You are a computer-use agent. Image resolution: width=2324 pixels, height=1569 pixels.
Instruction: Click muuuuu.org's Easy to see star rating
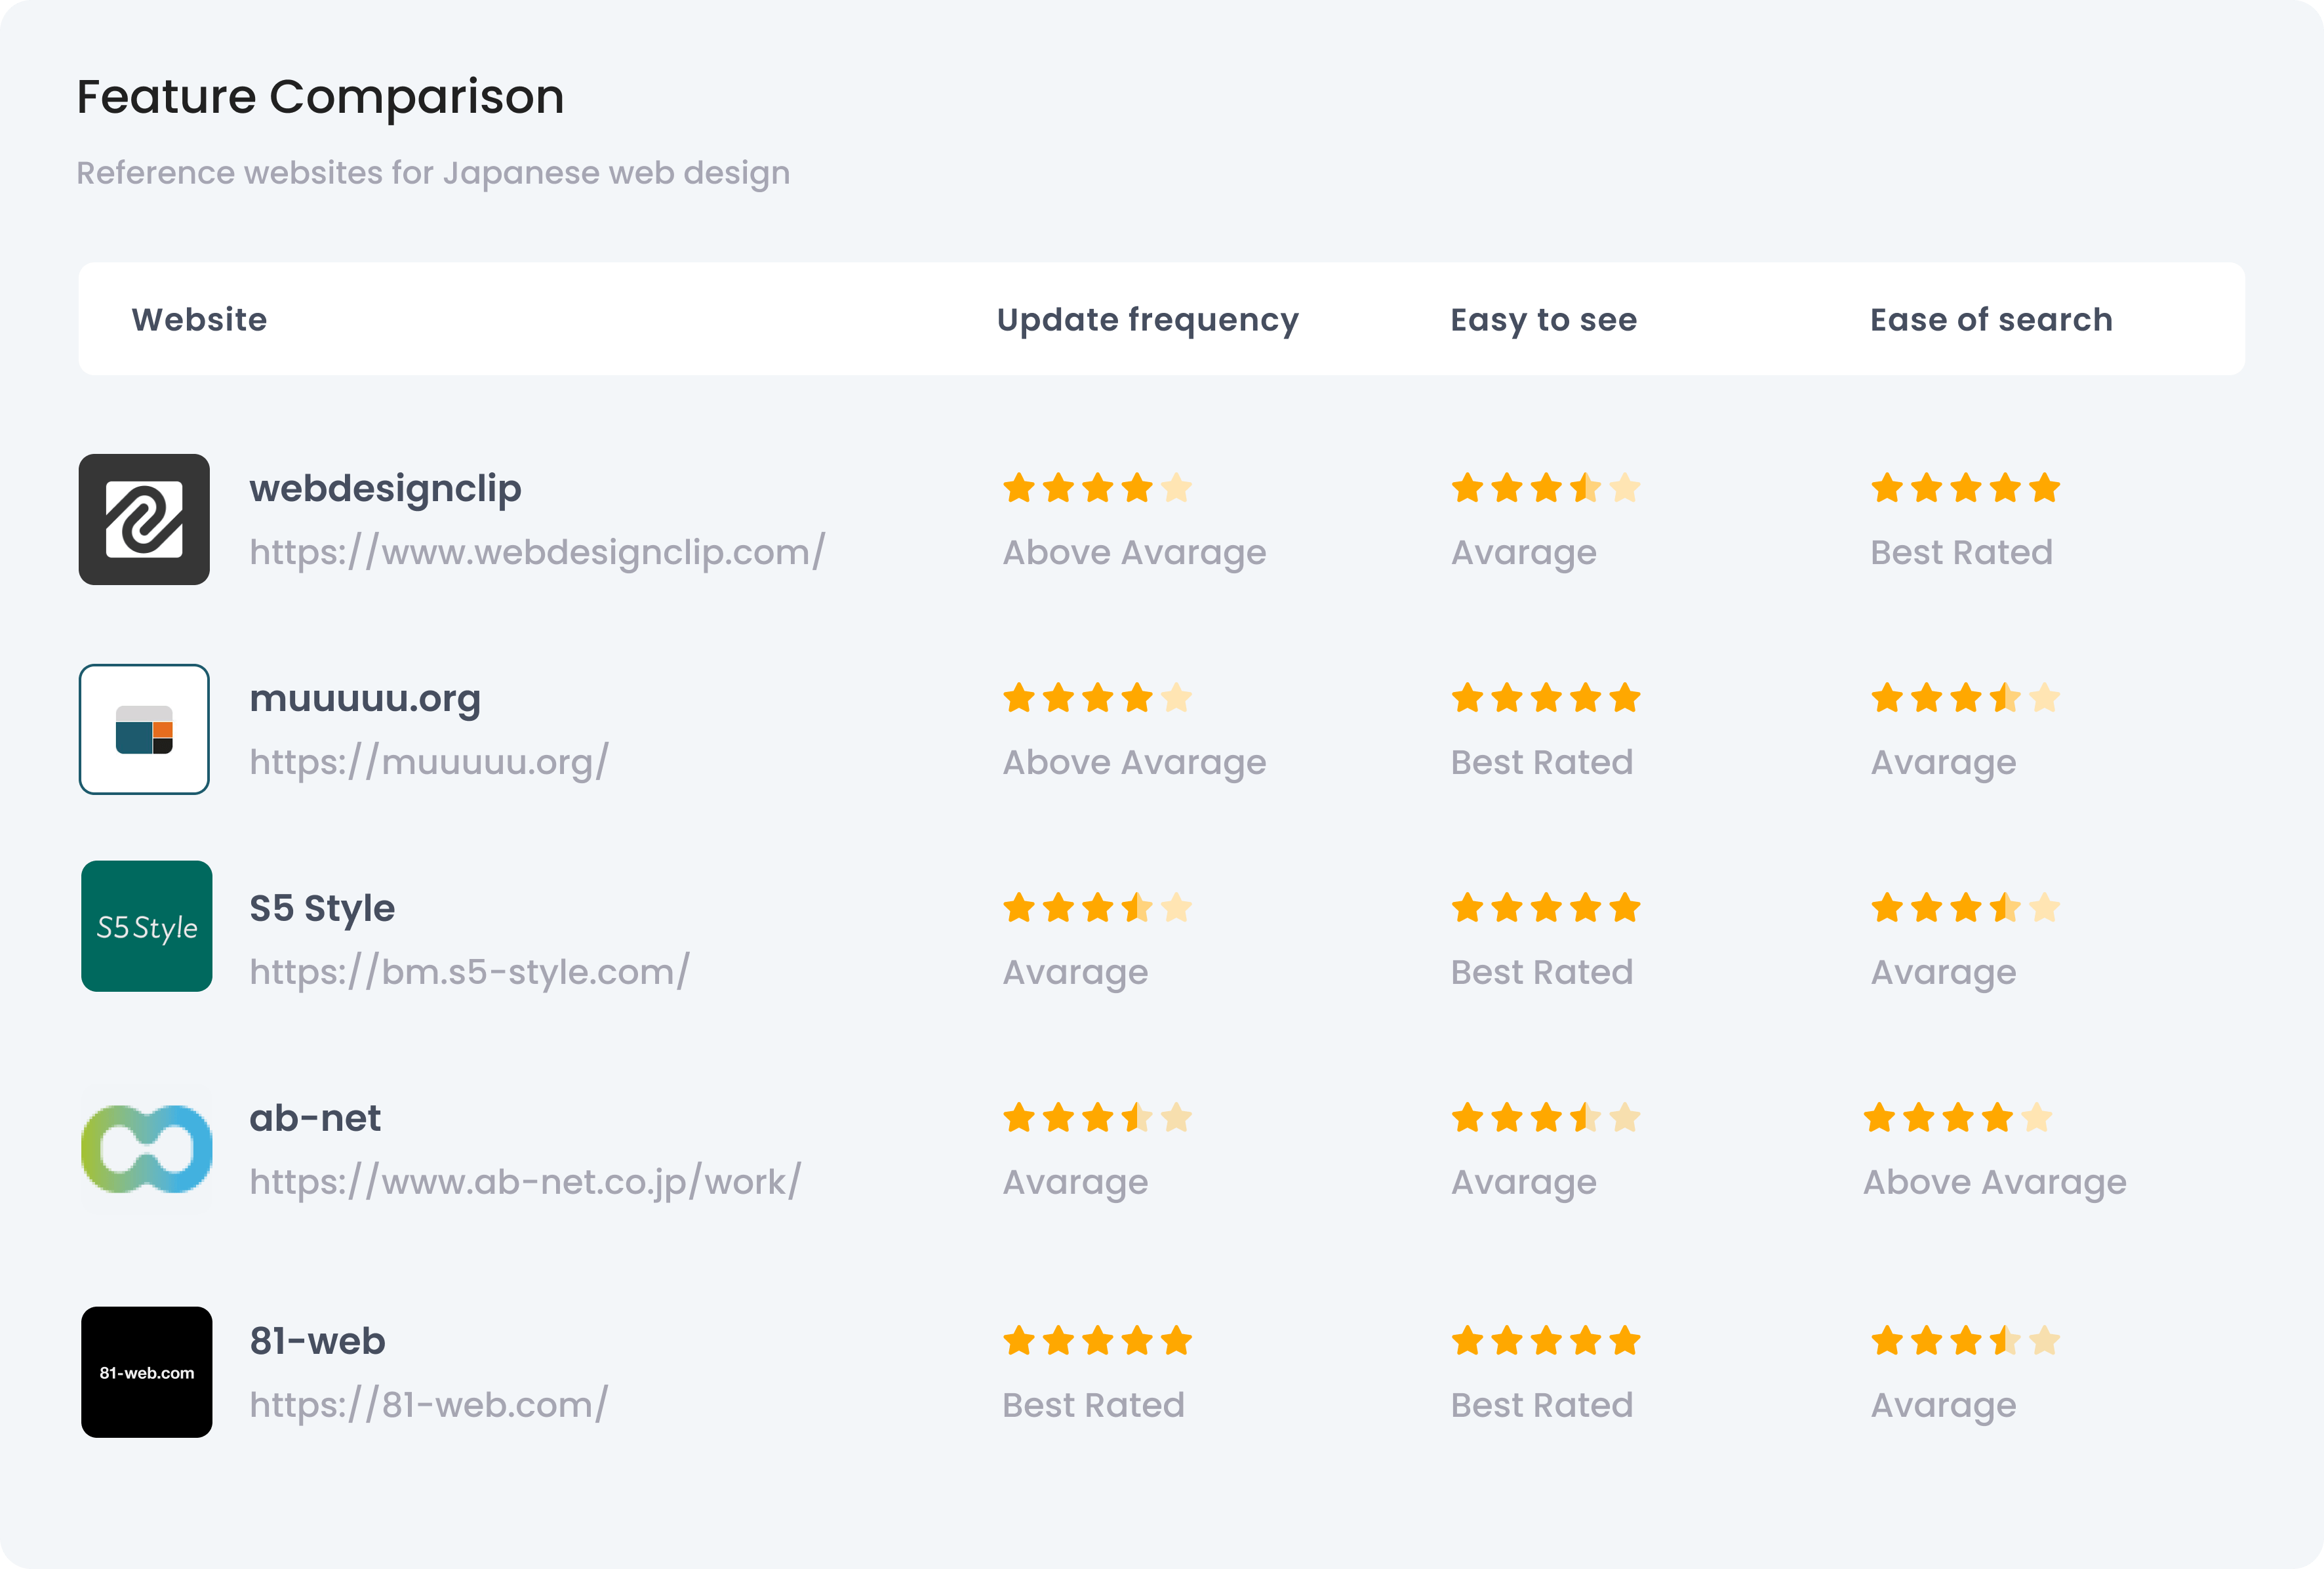coord(1545,698)
